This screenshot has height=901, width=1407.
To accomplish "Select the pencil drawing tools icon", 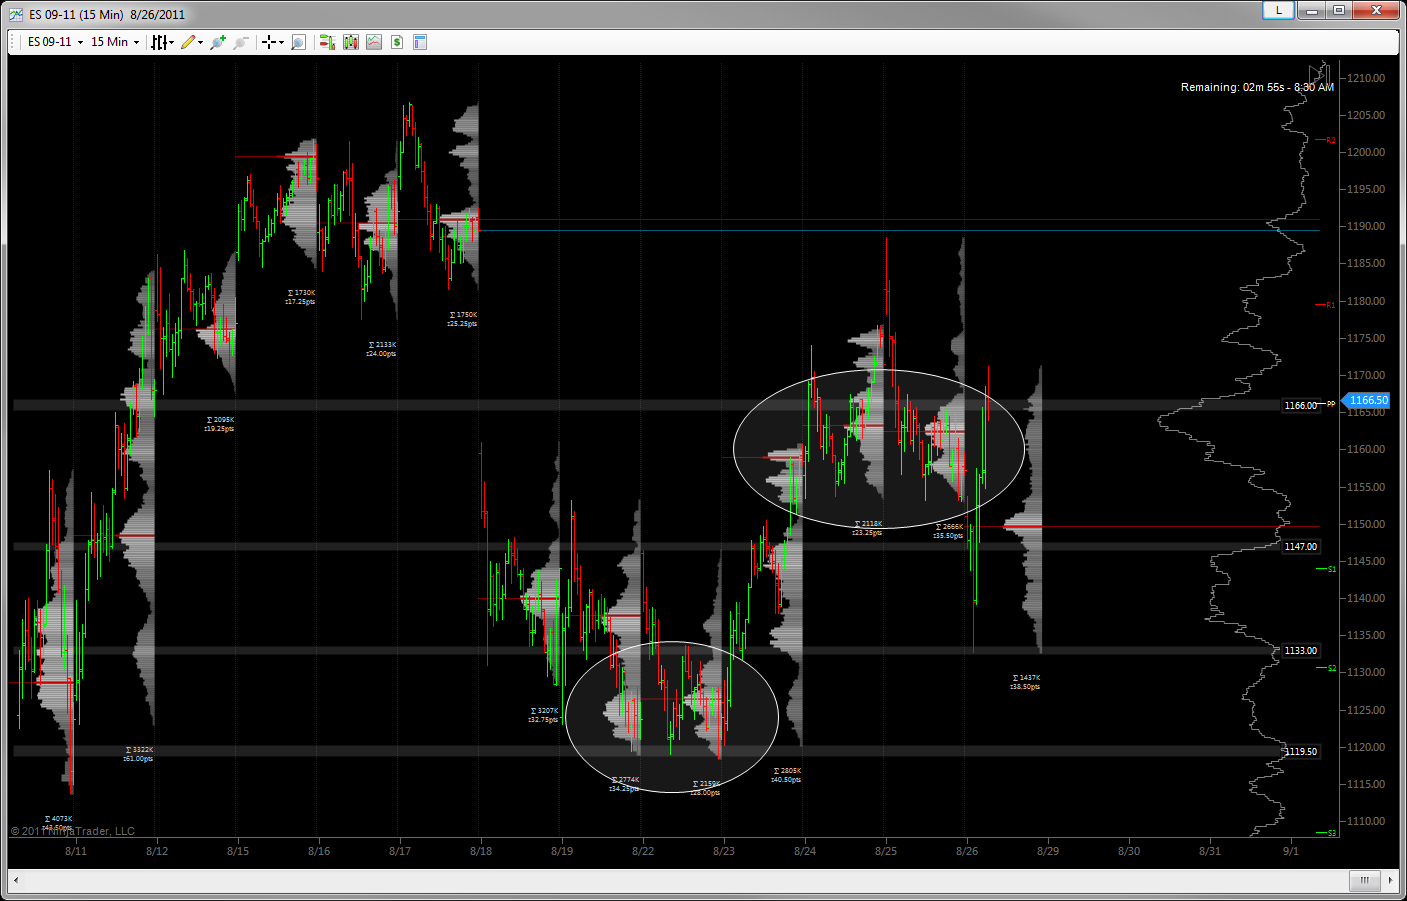I will (188, 42).
